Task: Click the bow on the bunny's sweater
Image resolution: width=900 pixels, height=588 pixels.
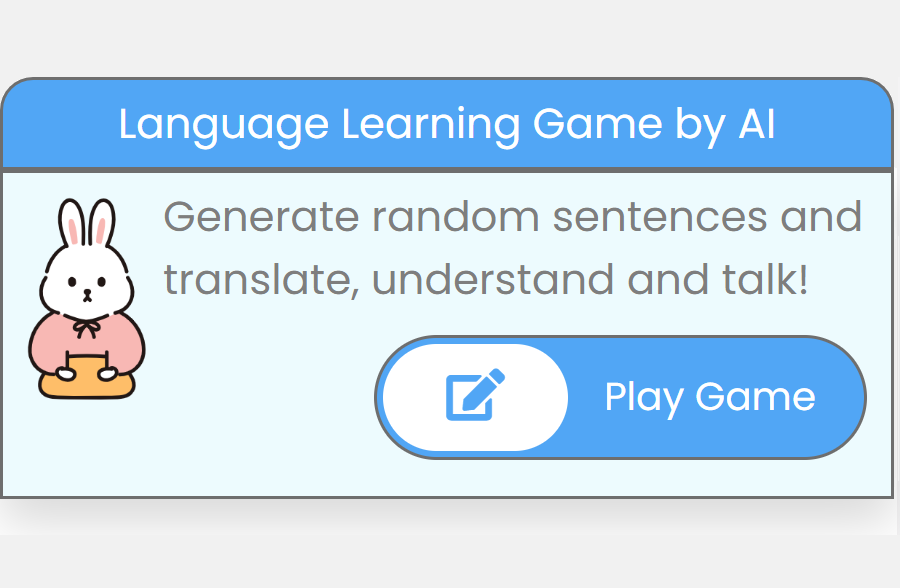Action: tap(85, 325)
